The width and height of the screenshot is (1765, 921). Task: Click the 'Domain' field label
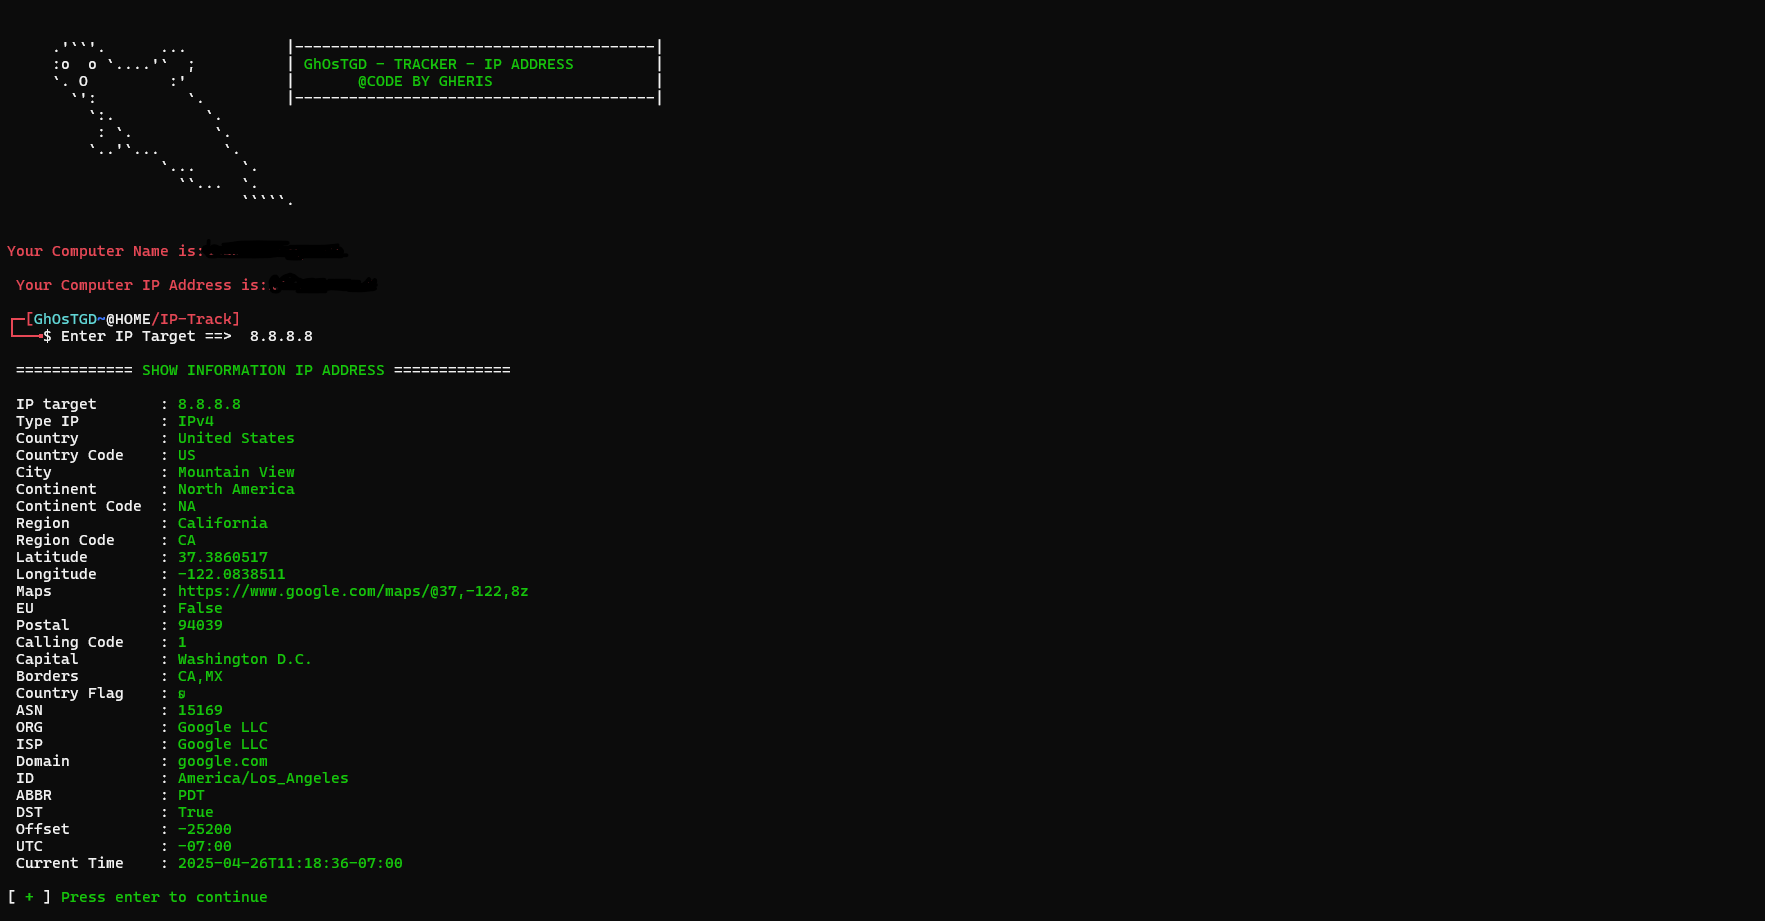point(43,761)
